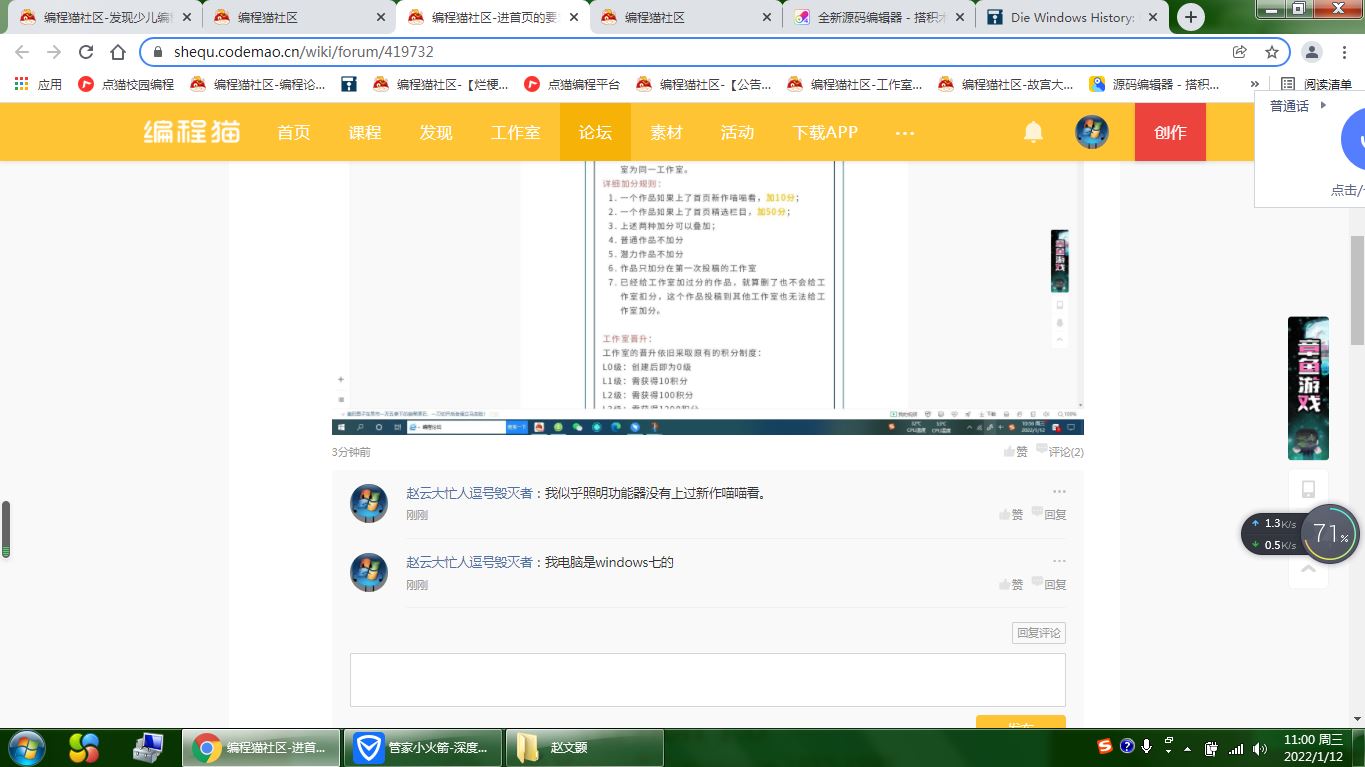The height and width of the screenshot is (767, 1365).
Task: Reply to the 新作喵喵看 comment
Action: [x=1049, y=514]
